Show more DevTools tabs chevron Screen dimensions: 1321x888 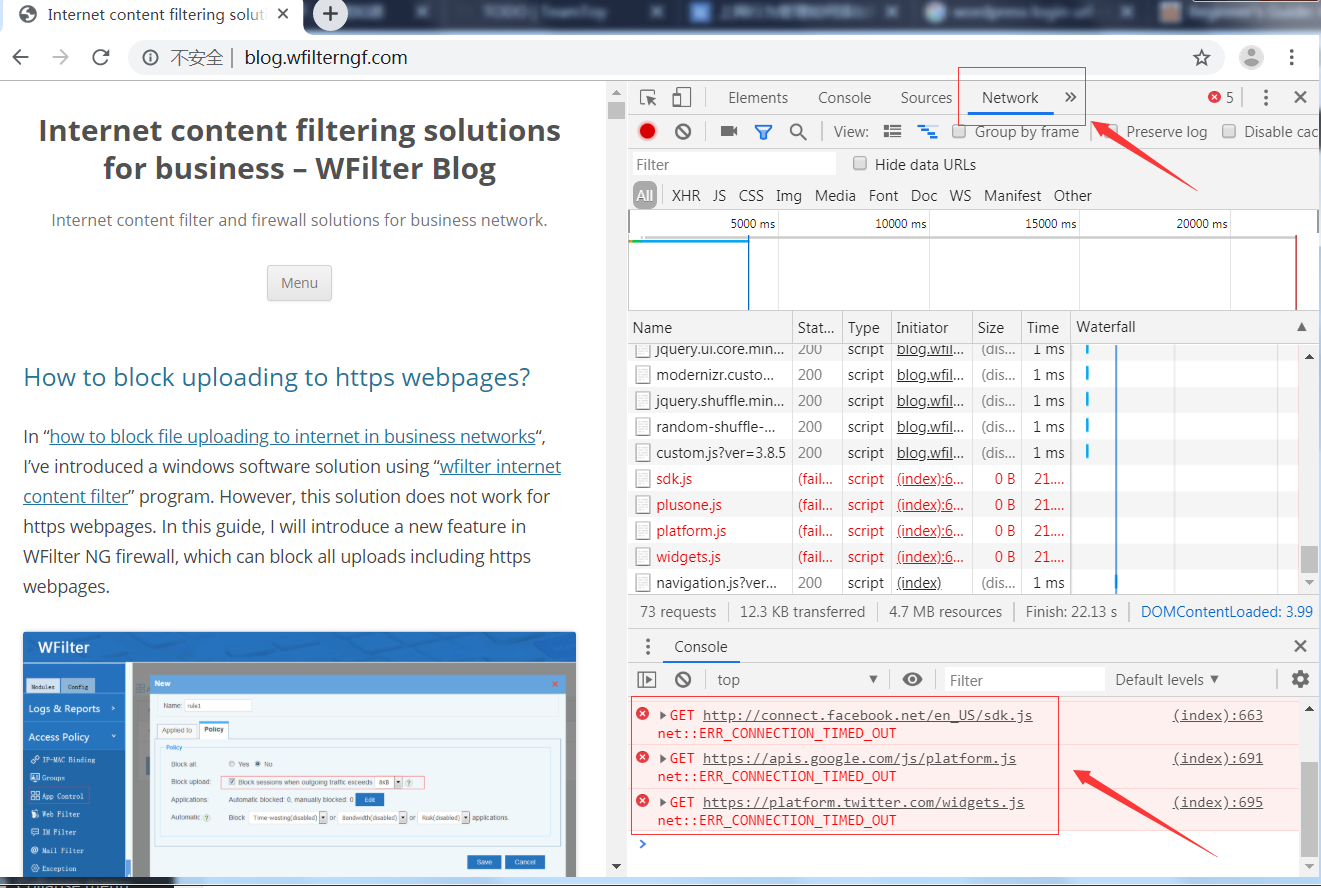(1070, 97)
